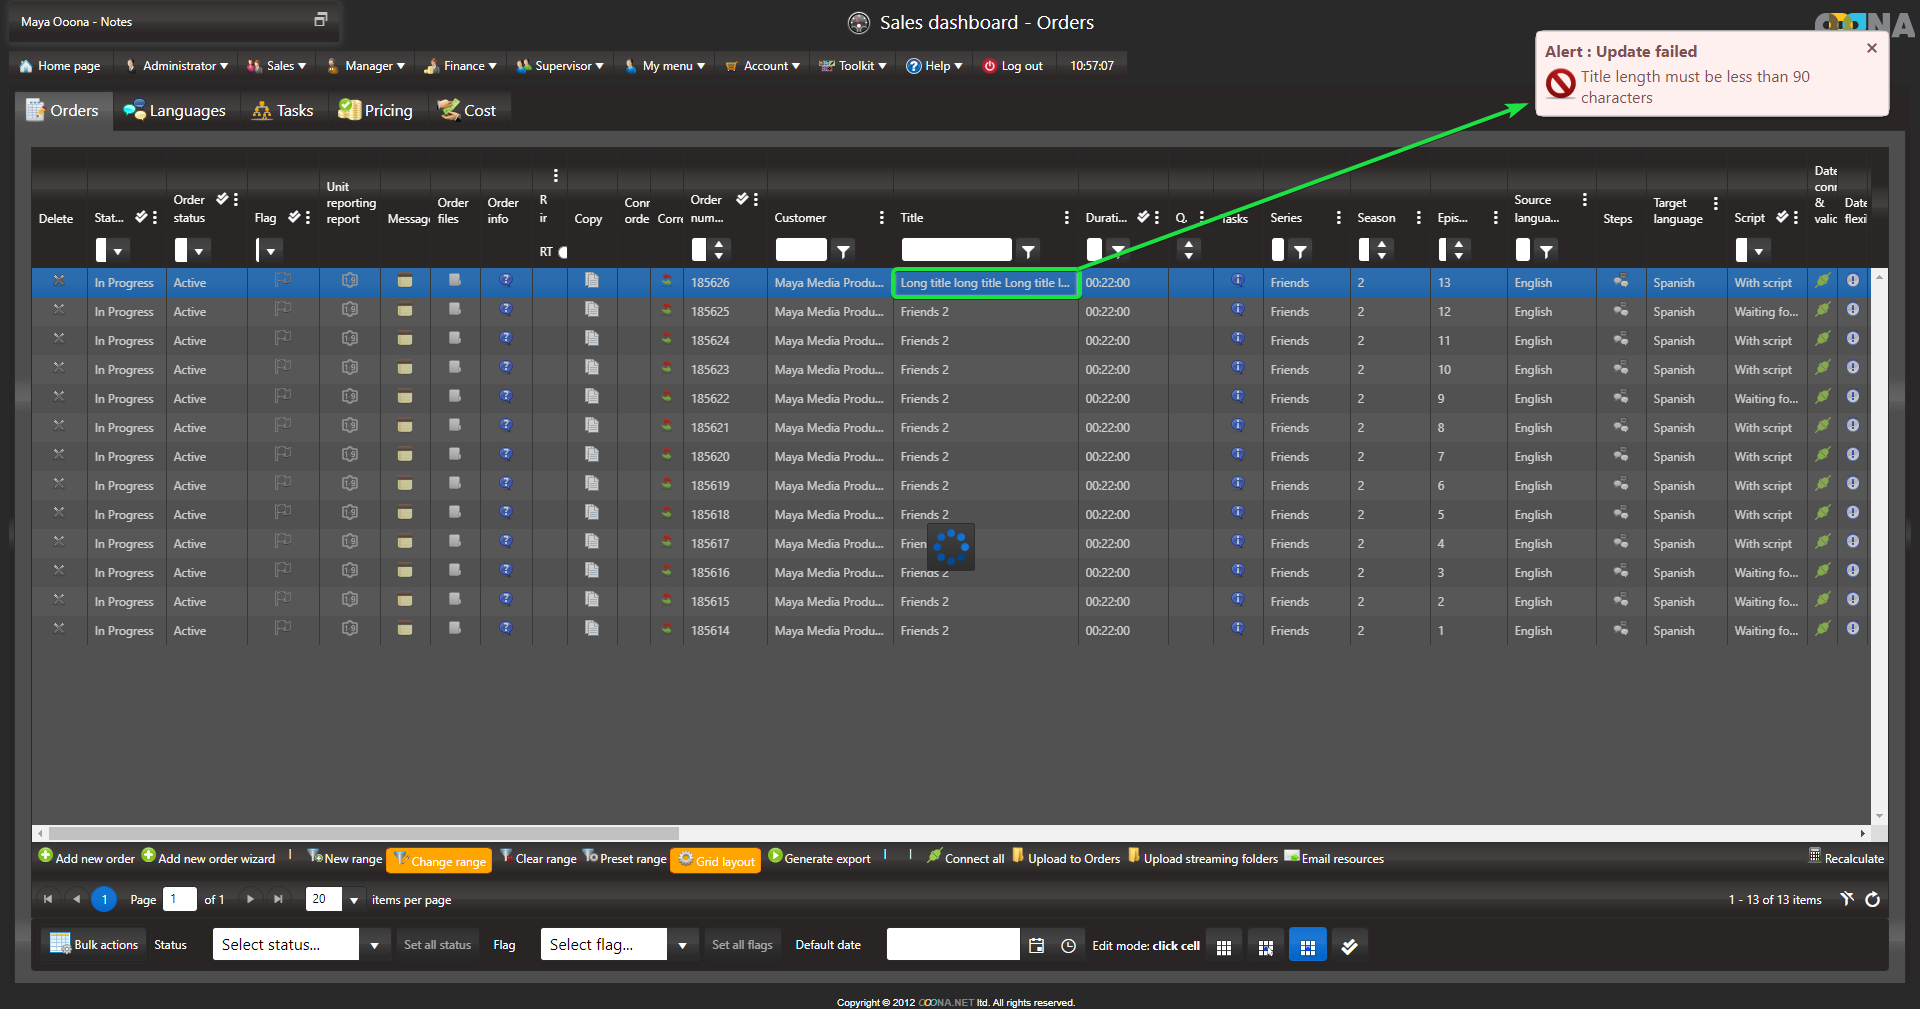Click Add new order button
Screen dimensions: 1920x1009
click(87, 858)
